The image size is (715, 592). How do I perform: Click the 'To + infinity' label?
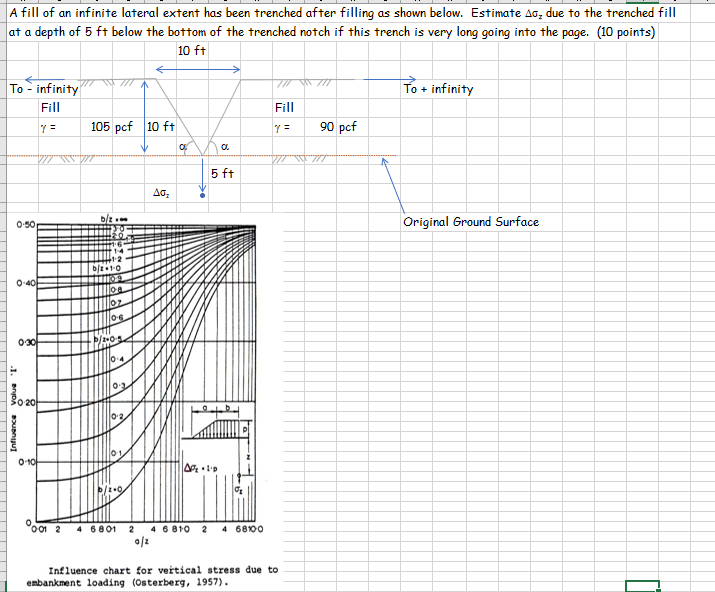pyautogui.click(x=438, y=88)
